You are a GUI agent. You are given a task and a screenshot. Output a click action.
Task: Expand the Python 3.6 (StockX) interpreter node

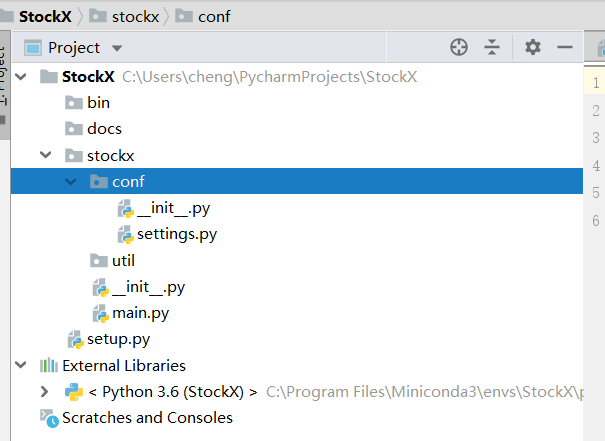45,392
